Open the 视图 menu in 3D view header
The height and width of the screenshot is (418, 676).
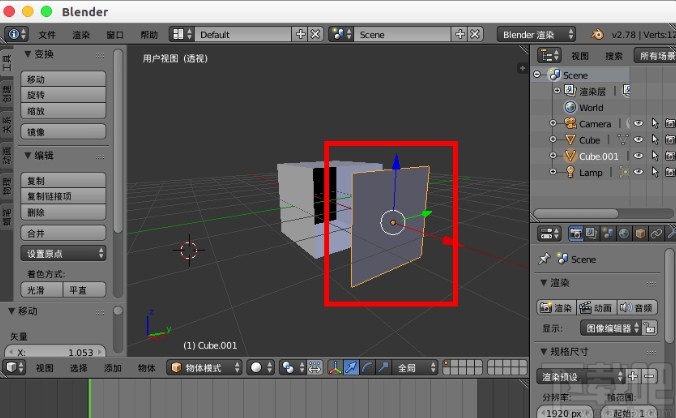44,368
